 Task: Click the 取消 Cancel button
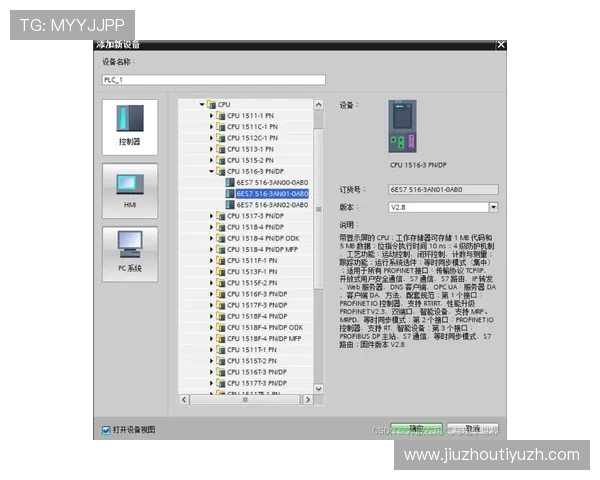[x=473, y=429]
